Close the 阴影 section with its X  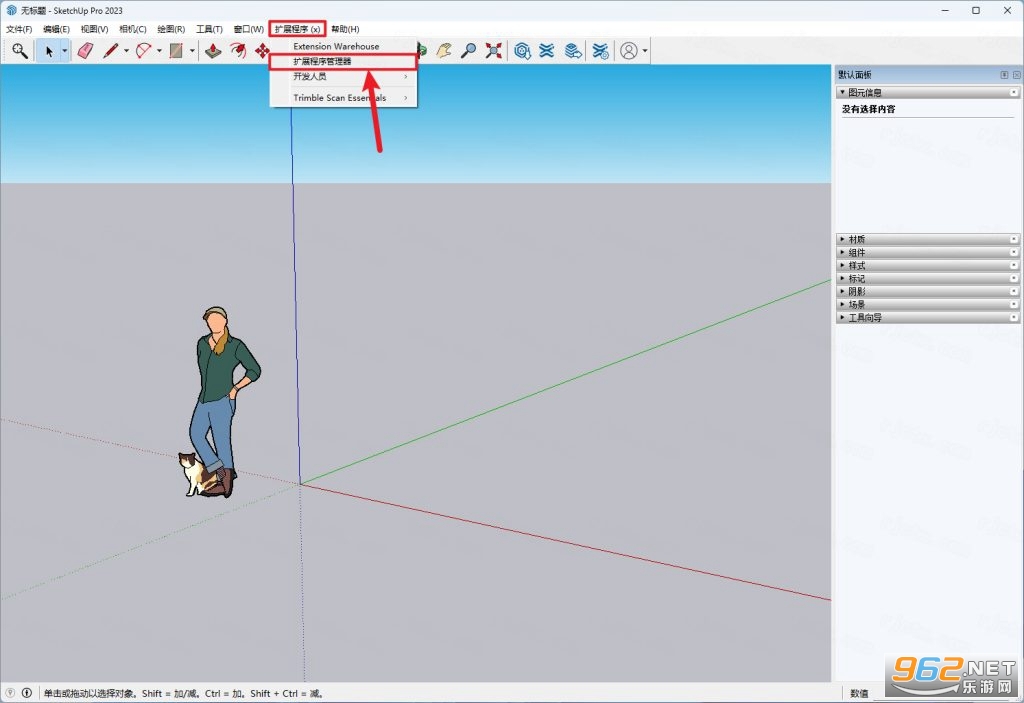1014,291
